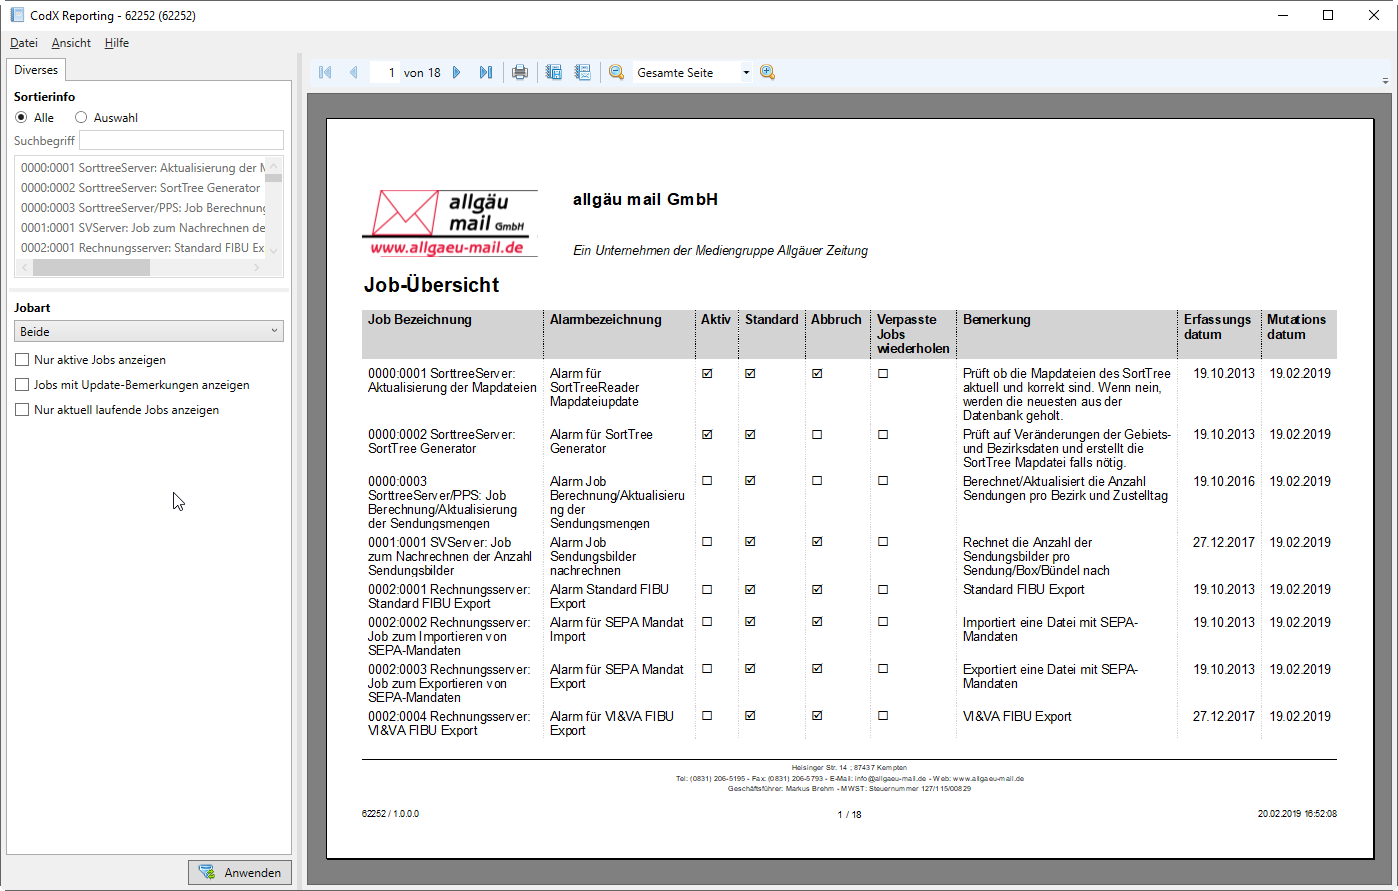The height and width of the screenshot is (891, 1398).
Task: Open the Jobart dropdown showing Beide
Action: click(x=149, y=331)
